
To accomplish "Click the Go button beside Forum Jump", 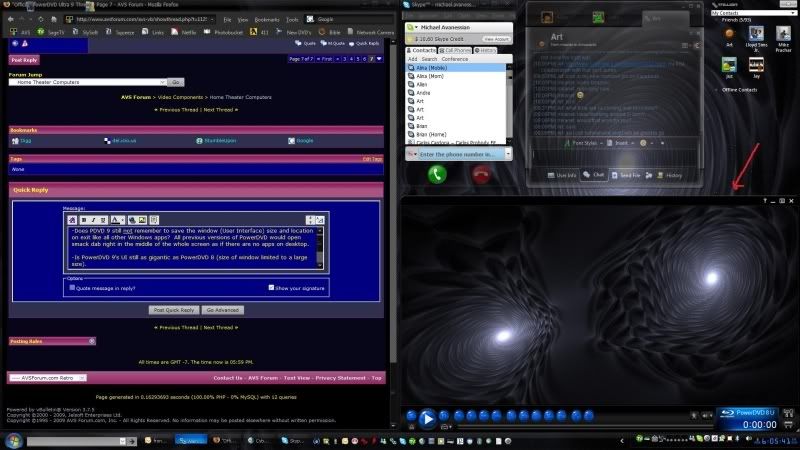I will click(176, 82).
